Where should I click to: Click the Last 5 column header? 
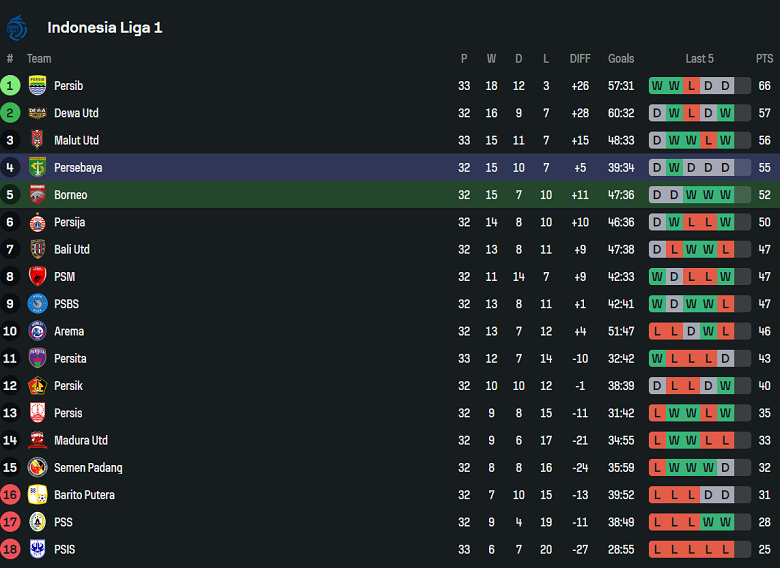tap(699, 59)
